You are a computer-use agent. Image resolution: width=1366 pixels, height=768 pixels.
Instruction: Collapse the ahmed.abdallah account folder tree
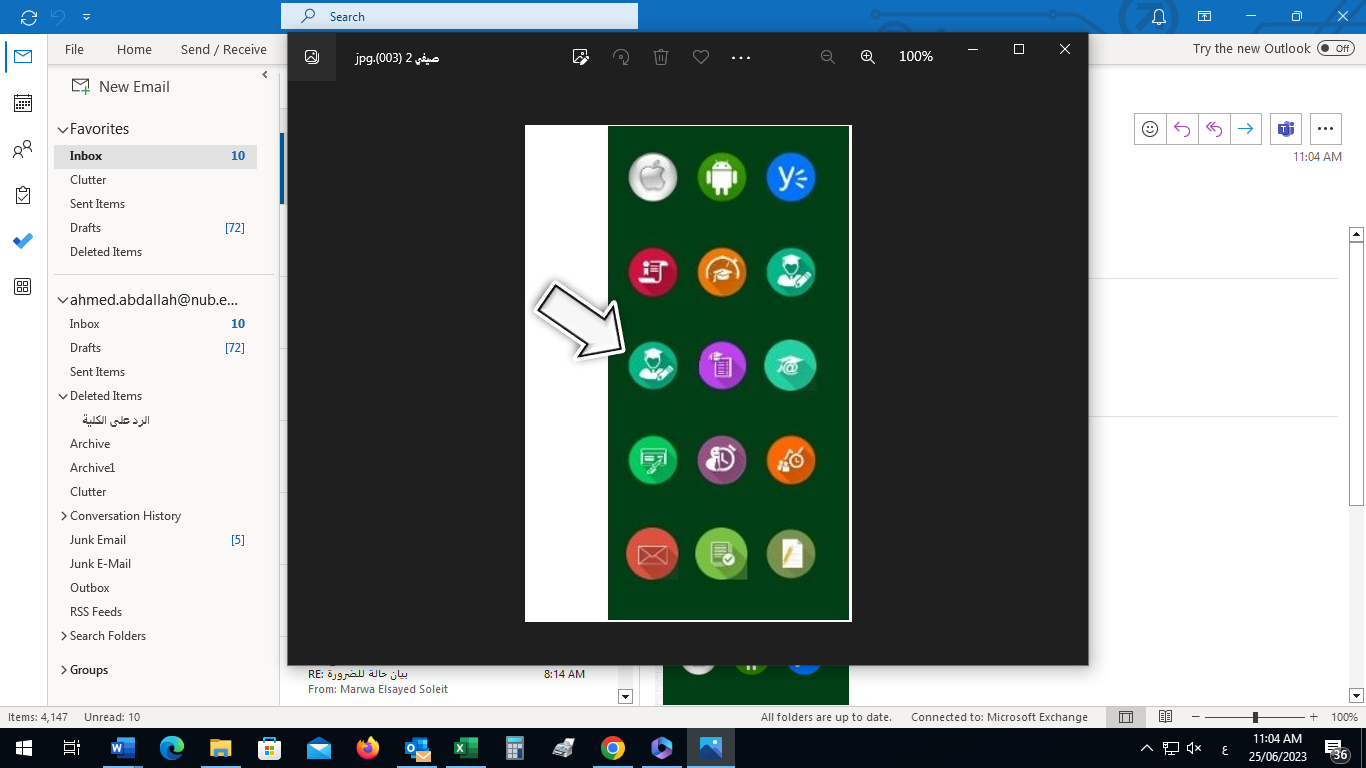click(62, 300)
